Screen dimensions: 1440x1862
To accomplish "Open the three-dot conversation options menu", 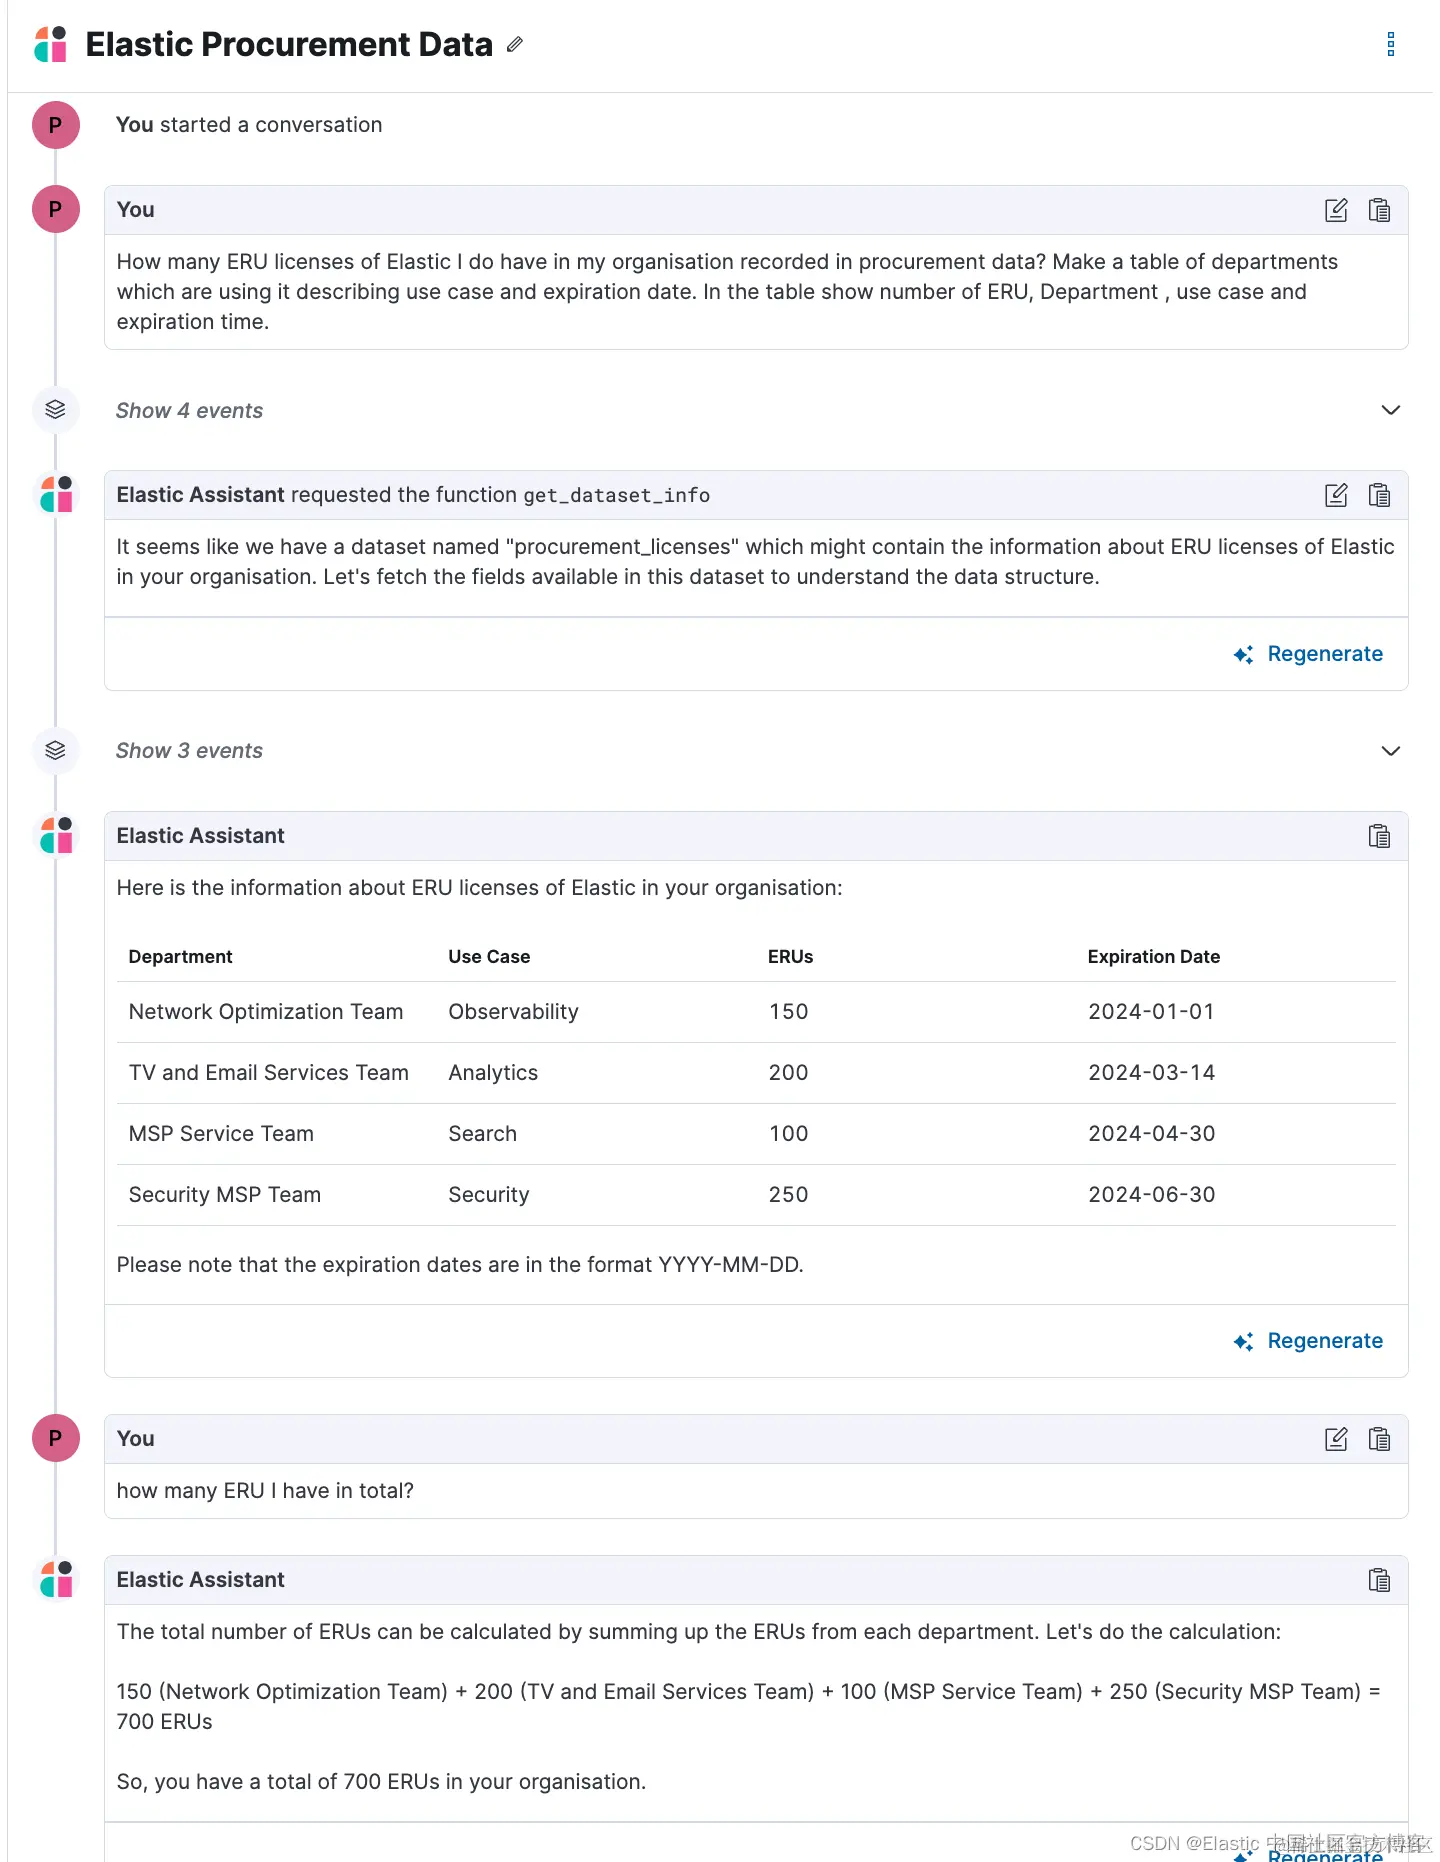I will (1390, 44).
